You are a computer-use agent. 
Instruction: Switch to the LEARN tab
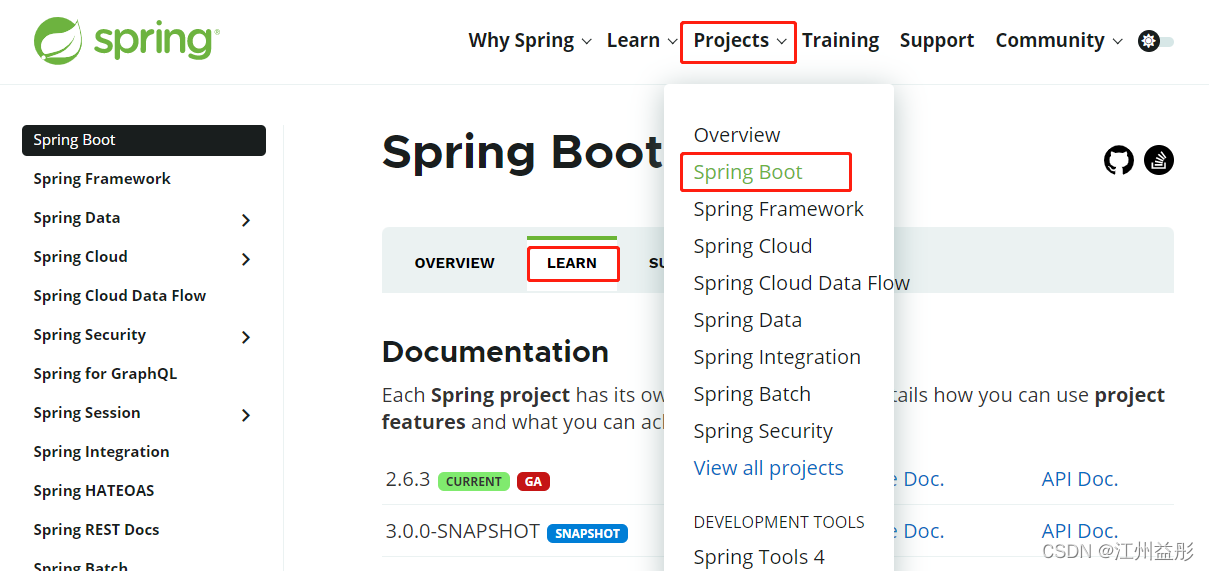pyautogui.click(x=572, y=263)
